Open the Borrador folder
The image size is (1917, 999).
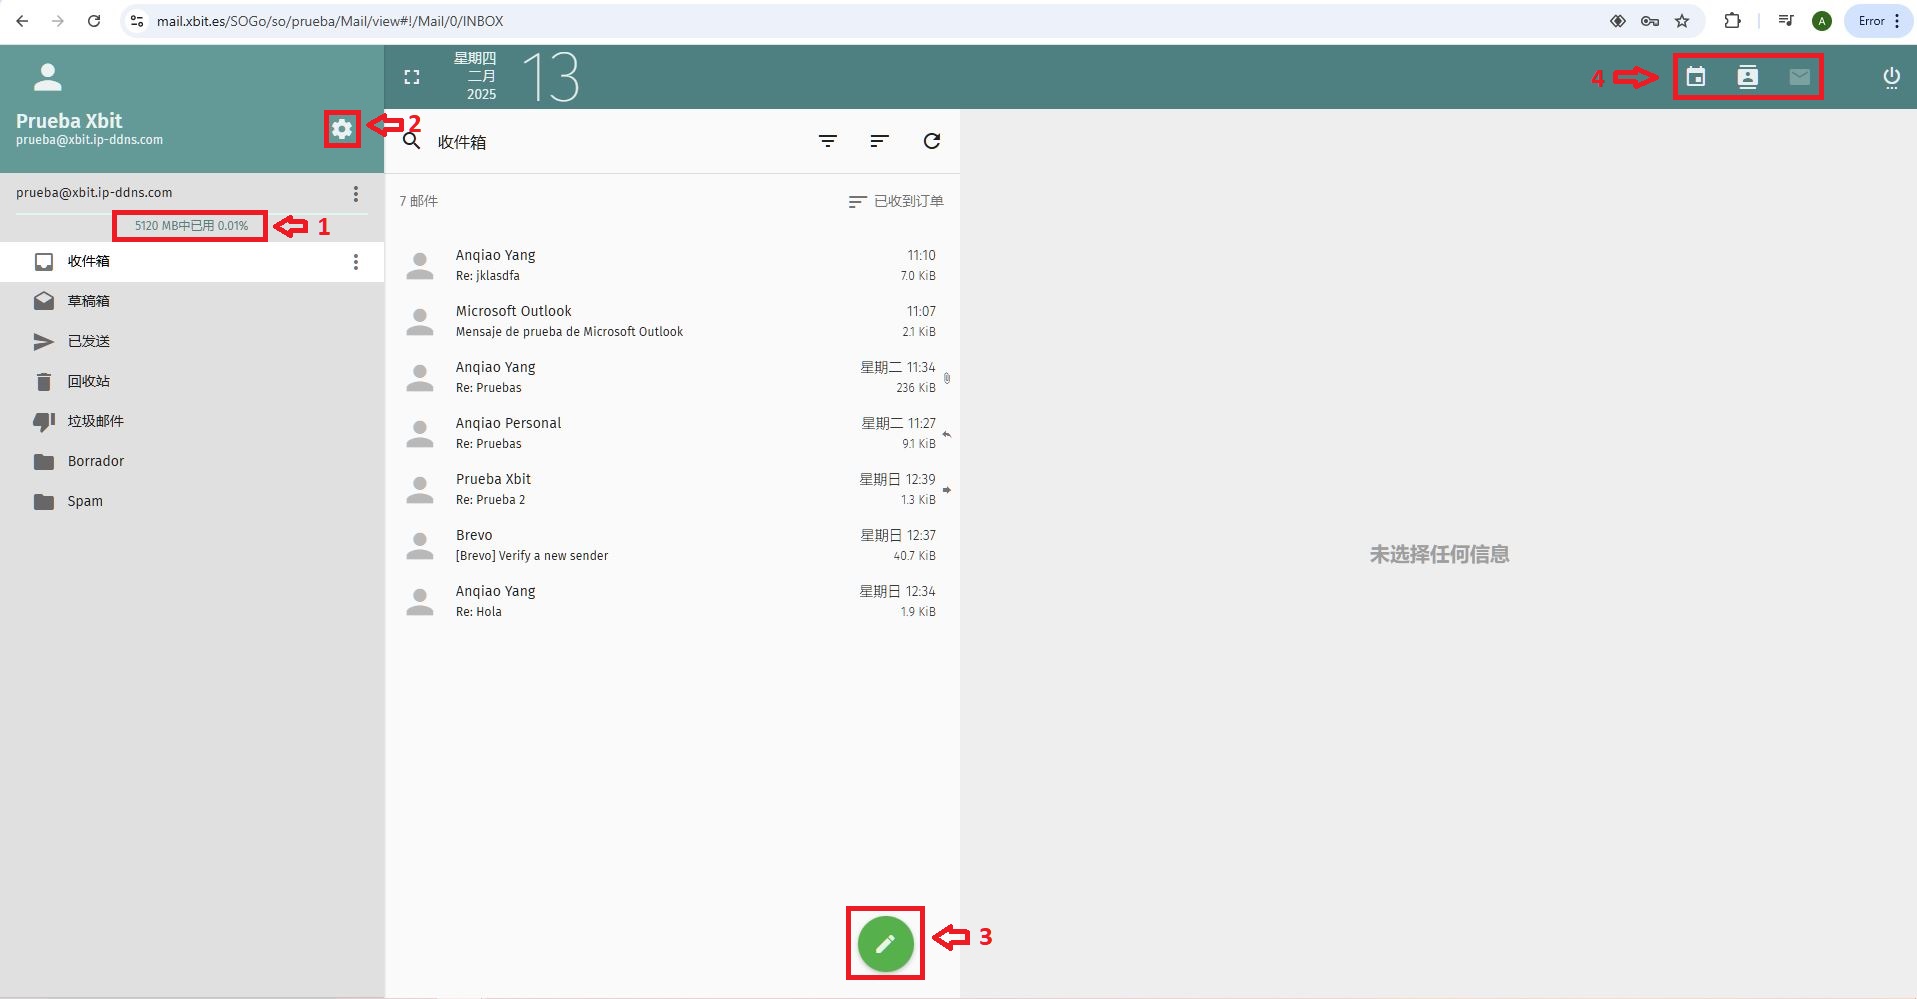192,461
